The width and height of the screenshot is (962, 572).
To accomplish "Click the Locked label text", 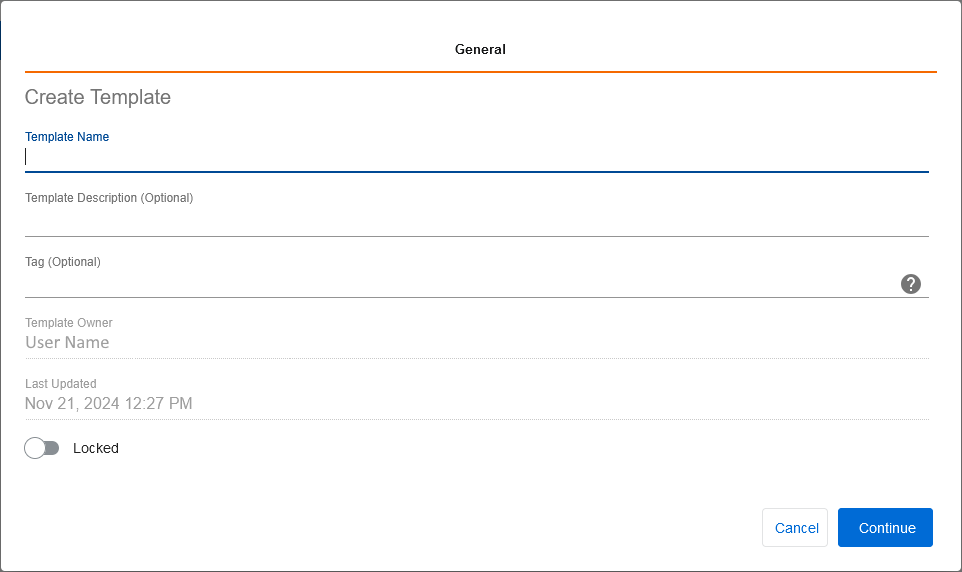I will coord(96,448).
